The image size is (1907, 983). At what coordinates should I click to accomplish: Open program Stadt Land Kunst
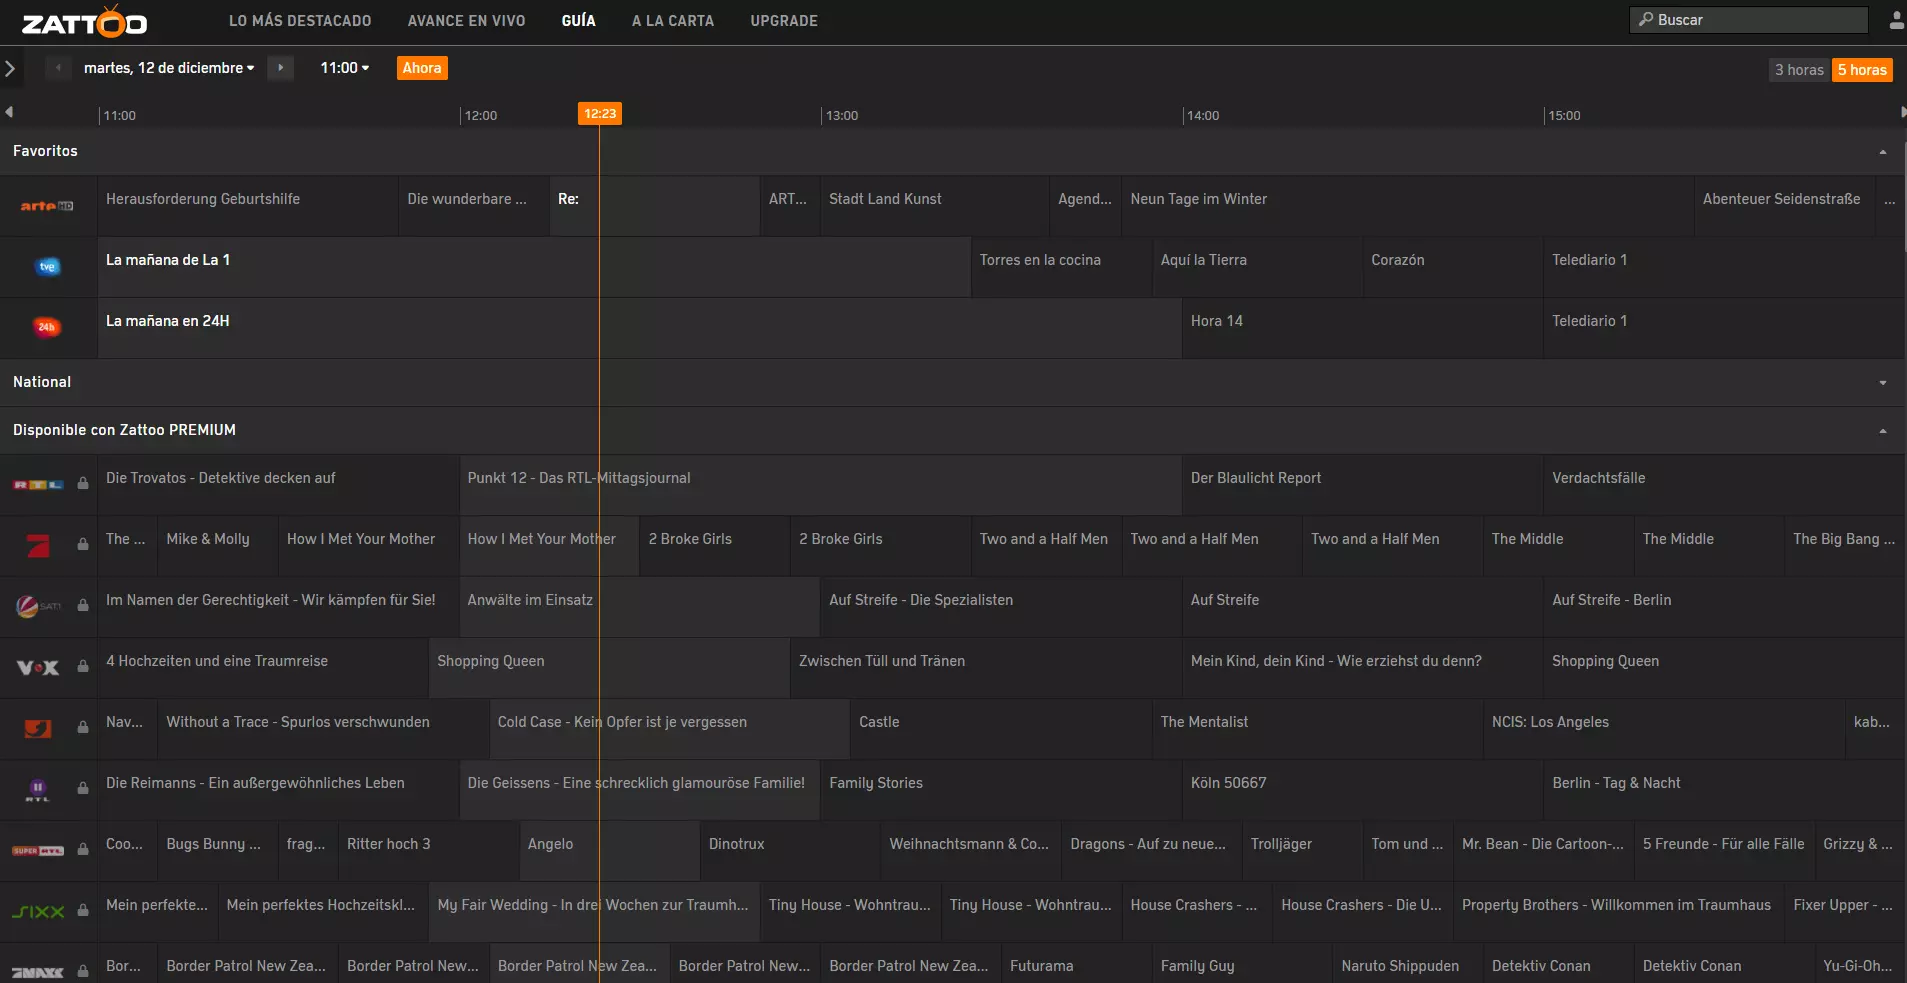[x=934, y=206]
